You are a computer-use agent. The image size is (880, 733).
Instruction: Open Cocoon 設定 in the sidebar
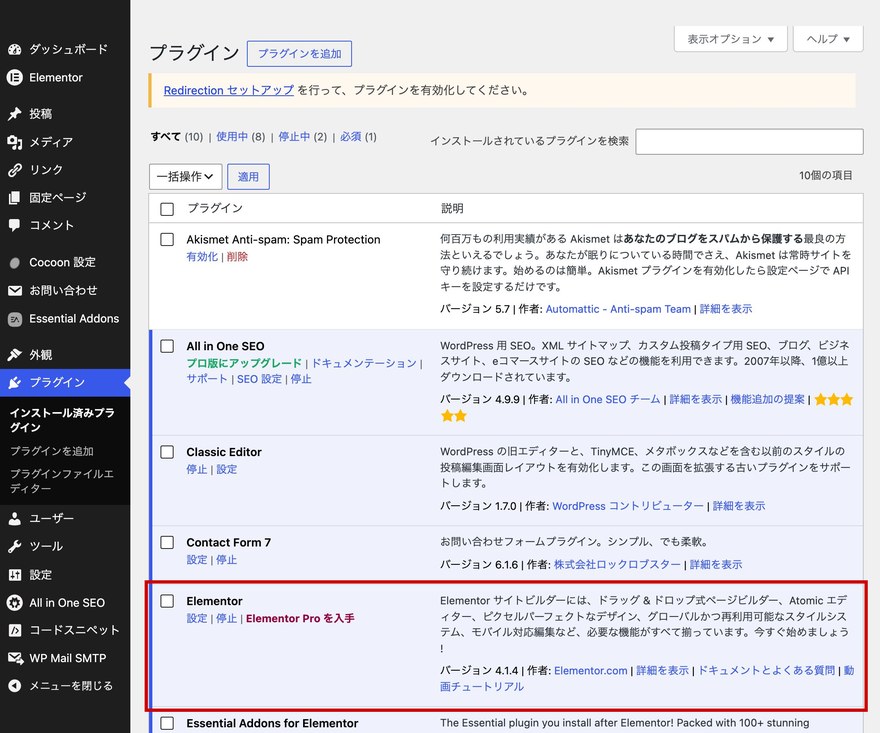pyautogui.click(x=62, y=262)
